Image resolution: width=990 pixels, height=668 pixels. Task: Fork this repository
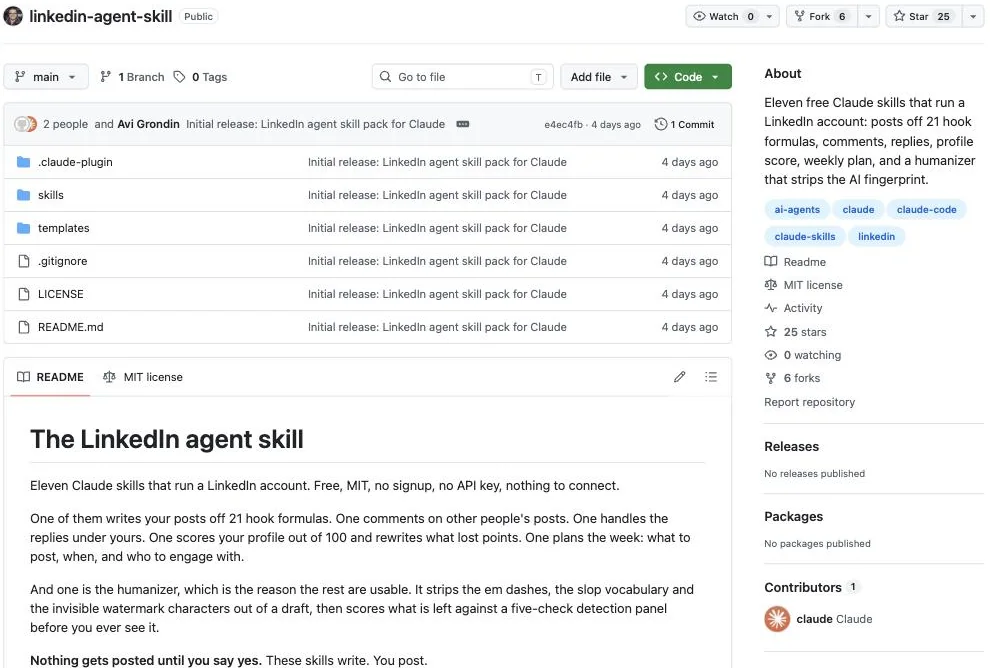(821, 16)
